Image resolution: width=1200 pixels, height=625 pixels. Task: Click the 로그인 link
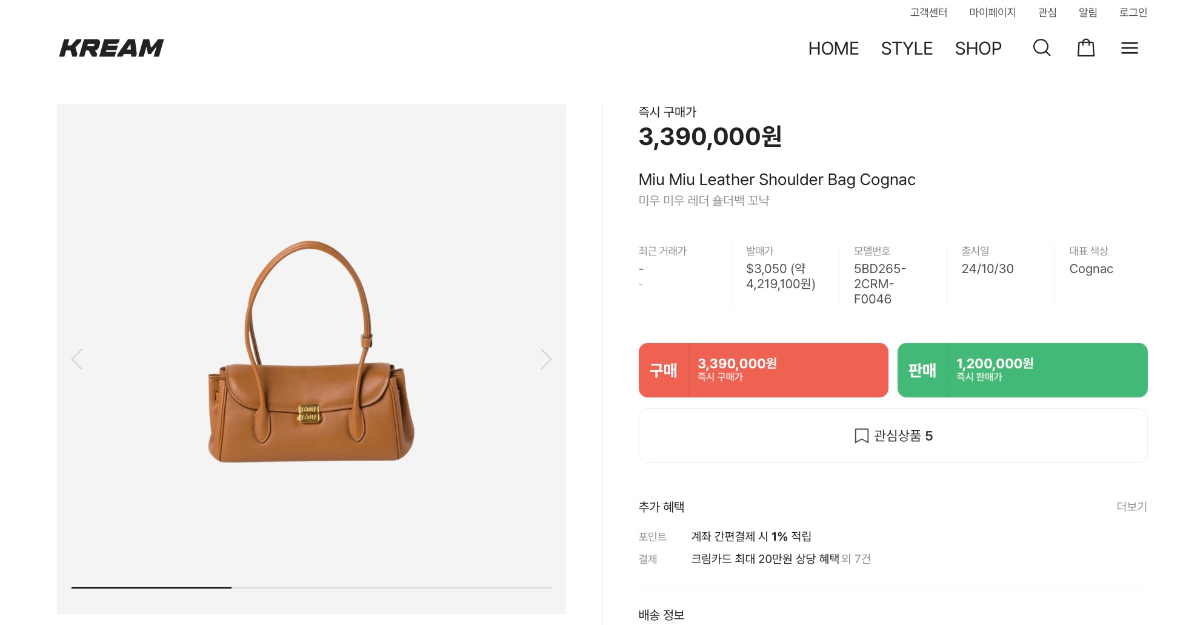[1133, 13]
